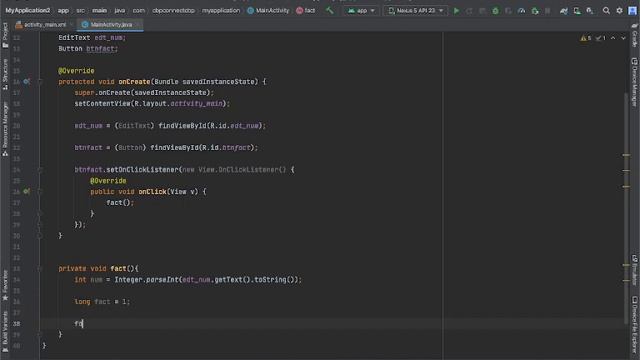Click the Debug app bug icon
Screen dimensions: 640x360
495,11
